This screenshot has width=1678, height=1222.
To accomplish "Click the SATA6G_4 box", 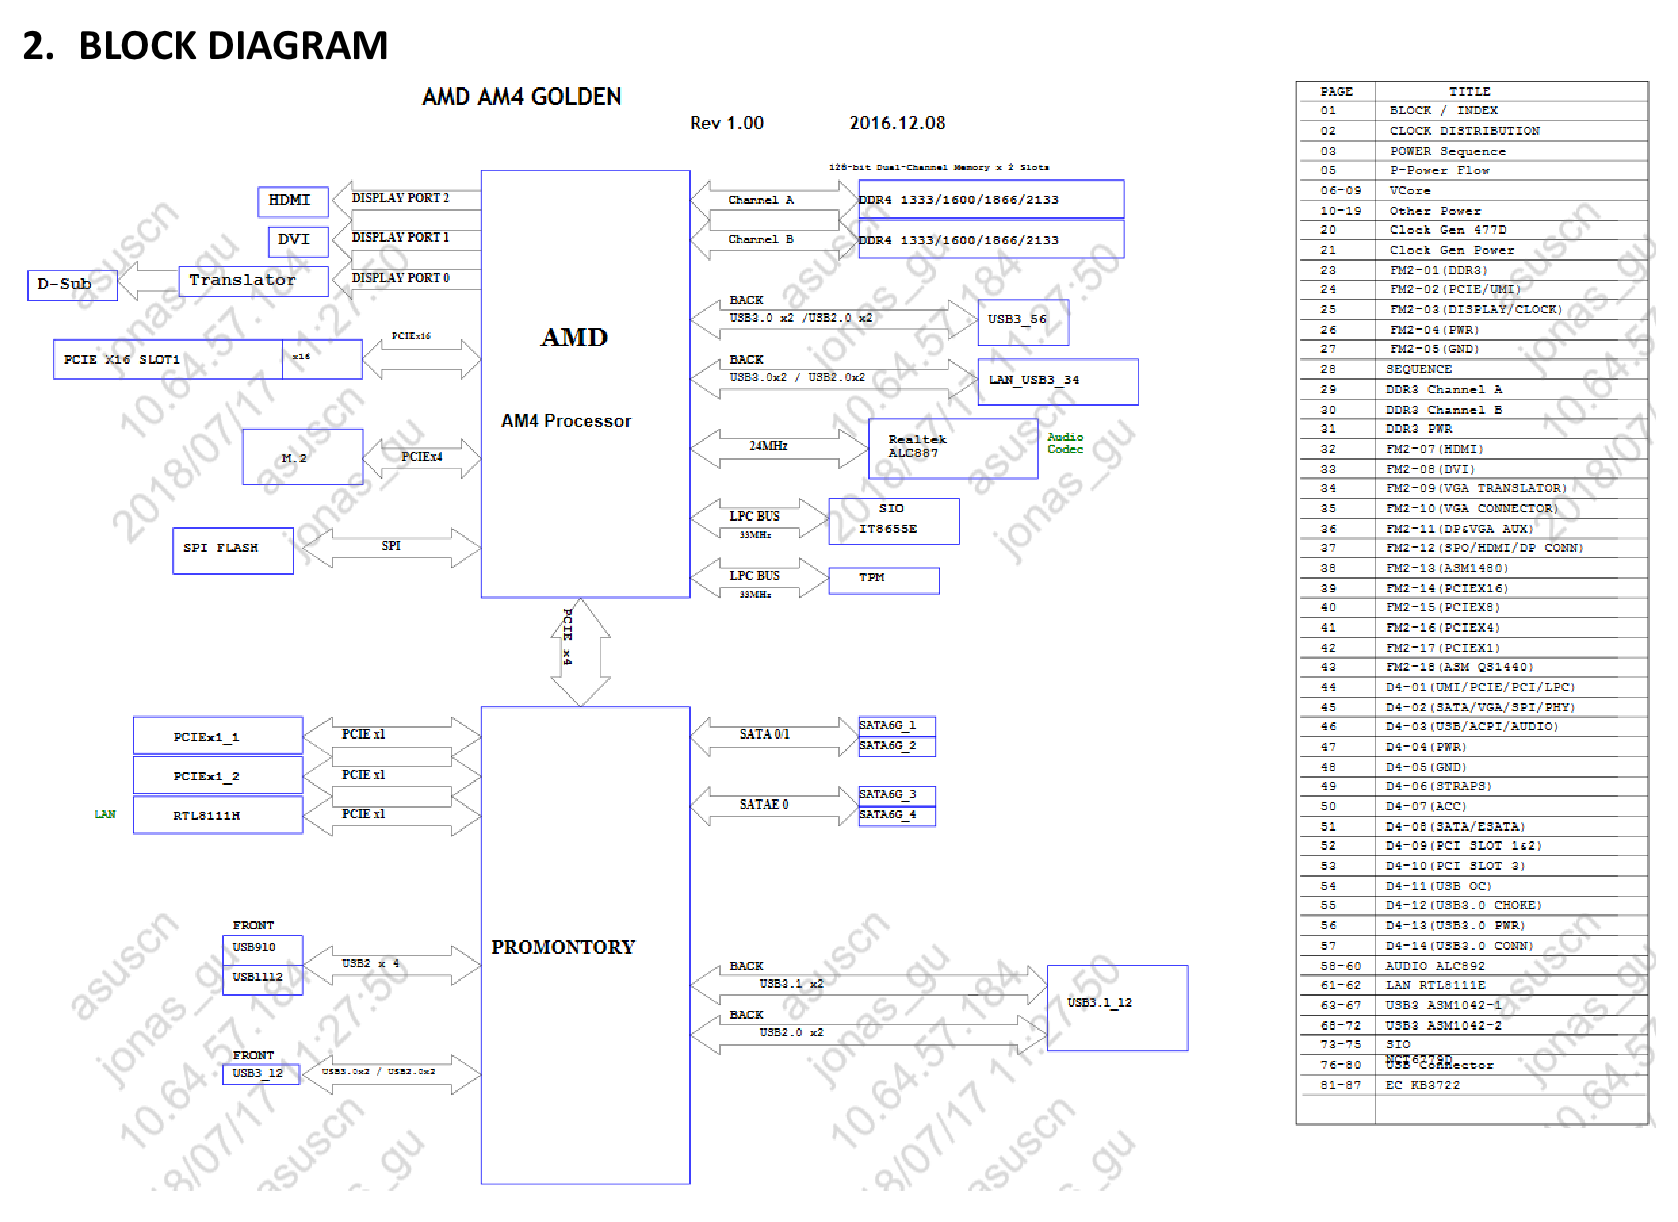I will (x=897, y=815).
